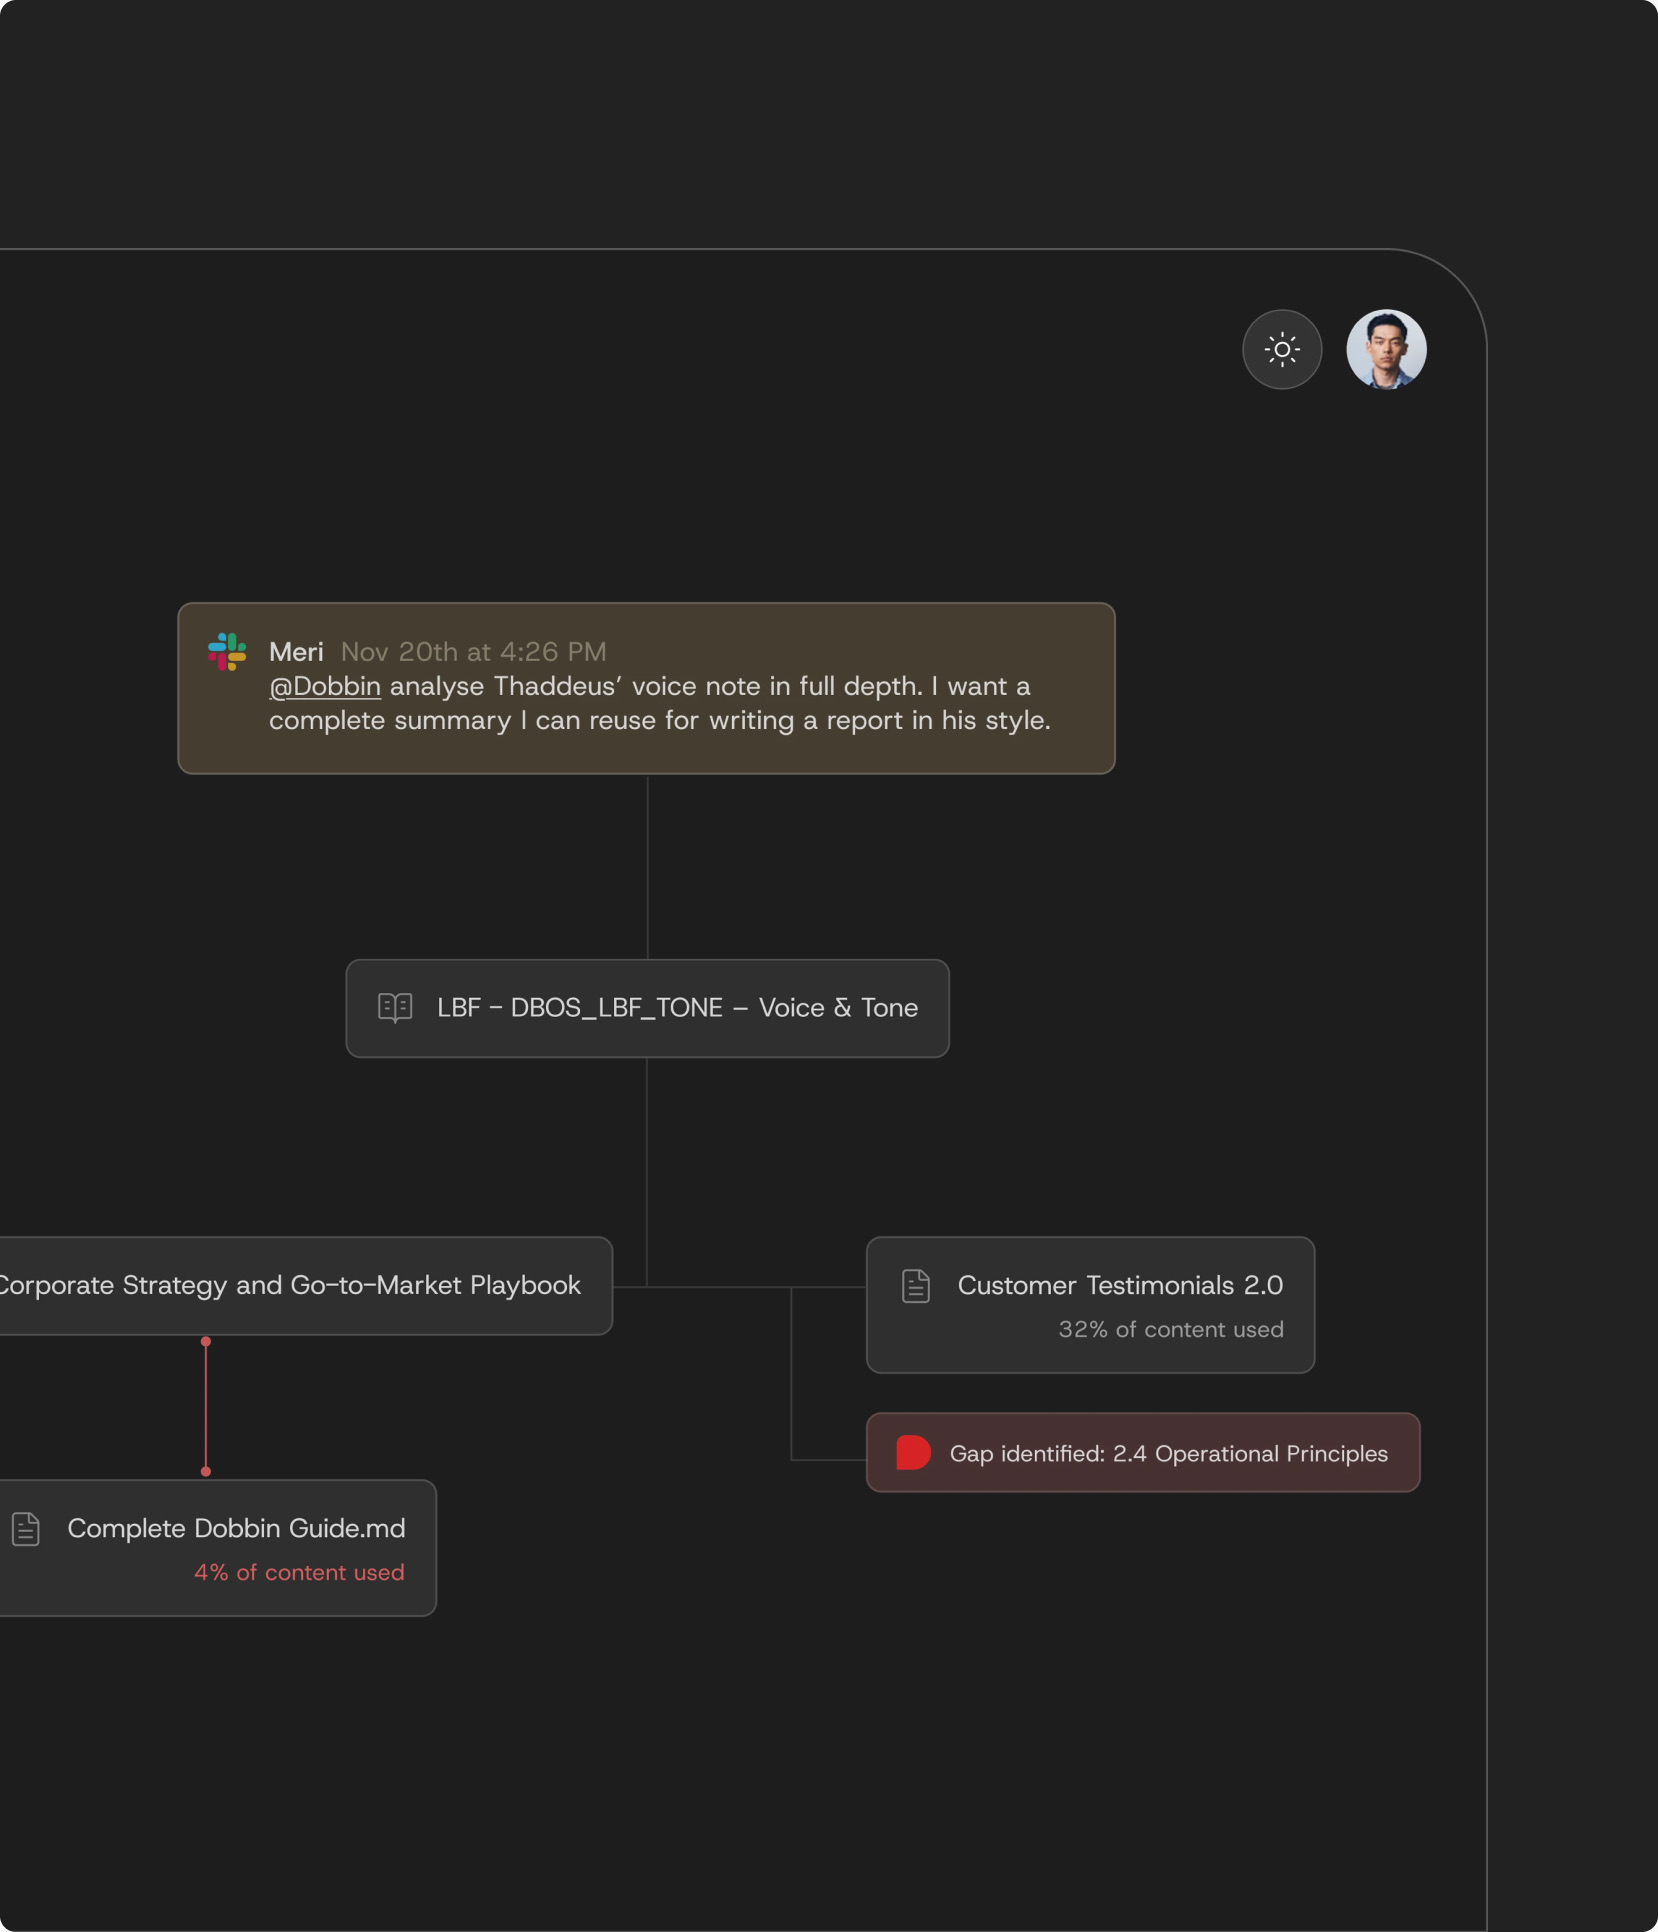Click the timestamp Nov 20th at 4:26 PM

coord(474,652)
